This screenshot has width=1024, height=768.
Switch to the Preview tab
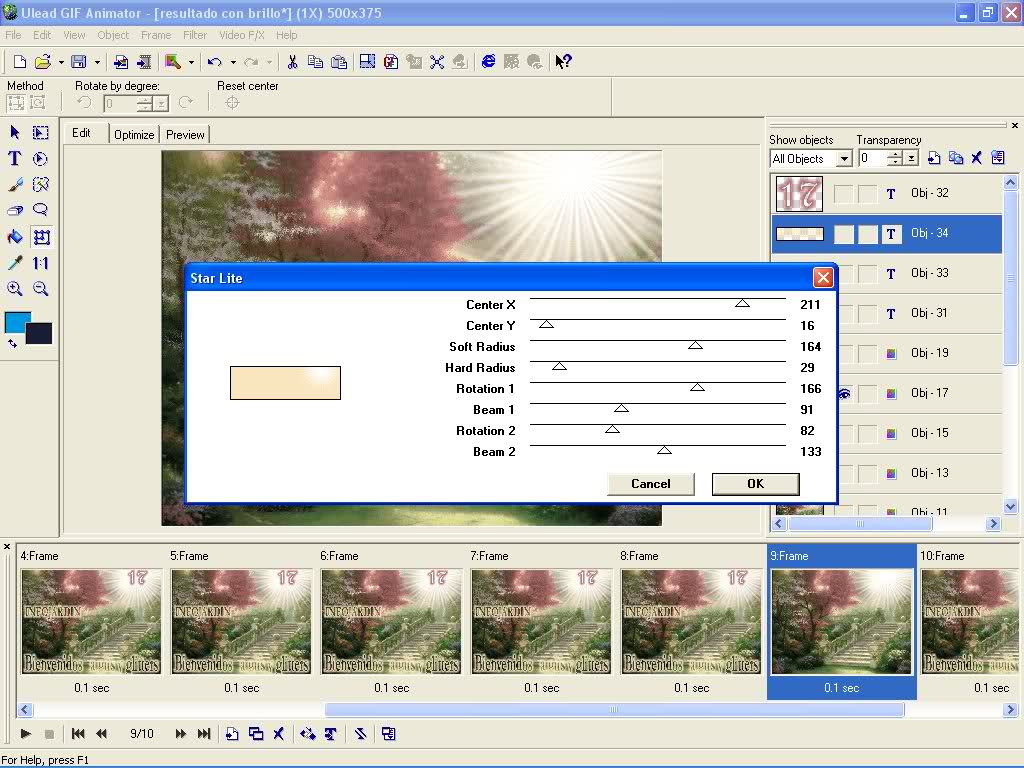pyautogui.click(x=185, y=135)
